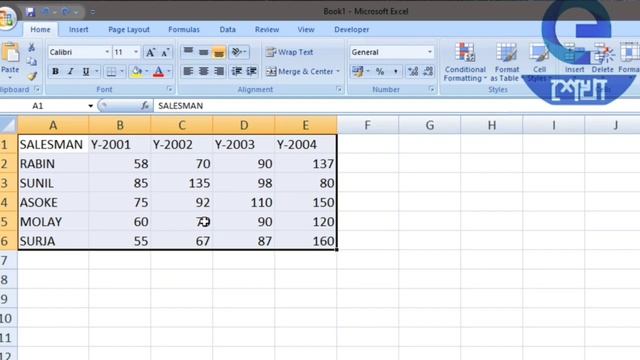
Task: Open the Formulas tab
Action: tap(184, 29)
